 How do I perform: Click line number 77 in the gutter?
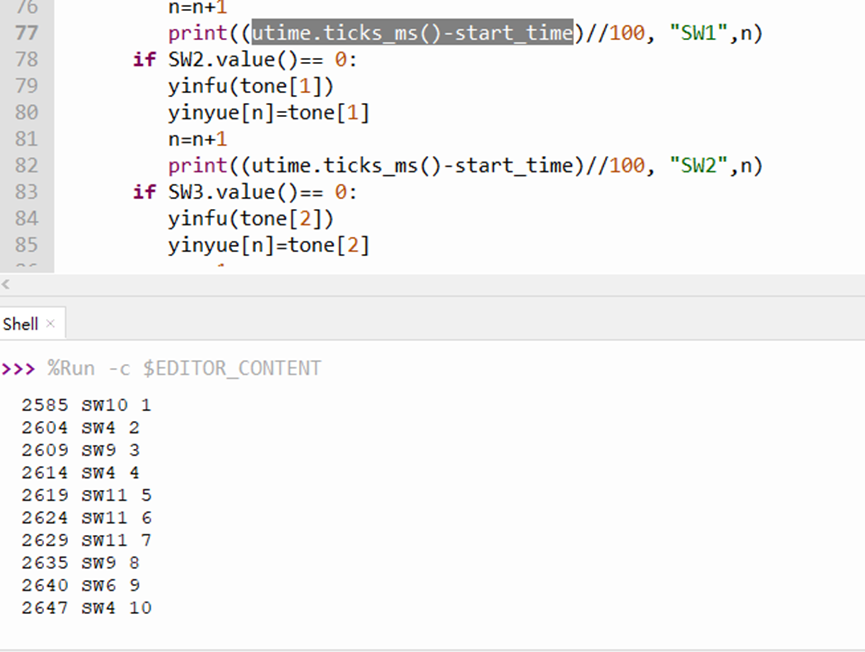(x=27, y=33)
